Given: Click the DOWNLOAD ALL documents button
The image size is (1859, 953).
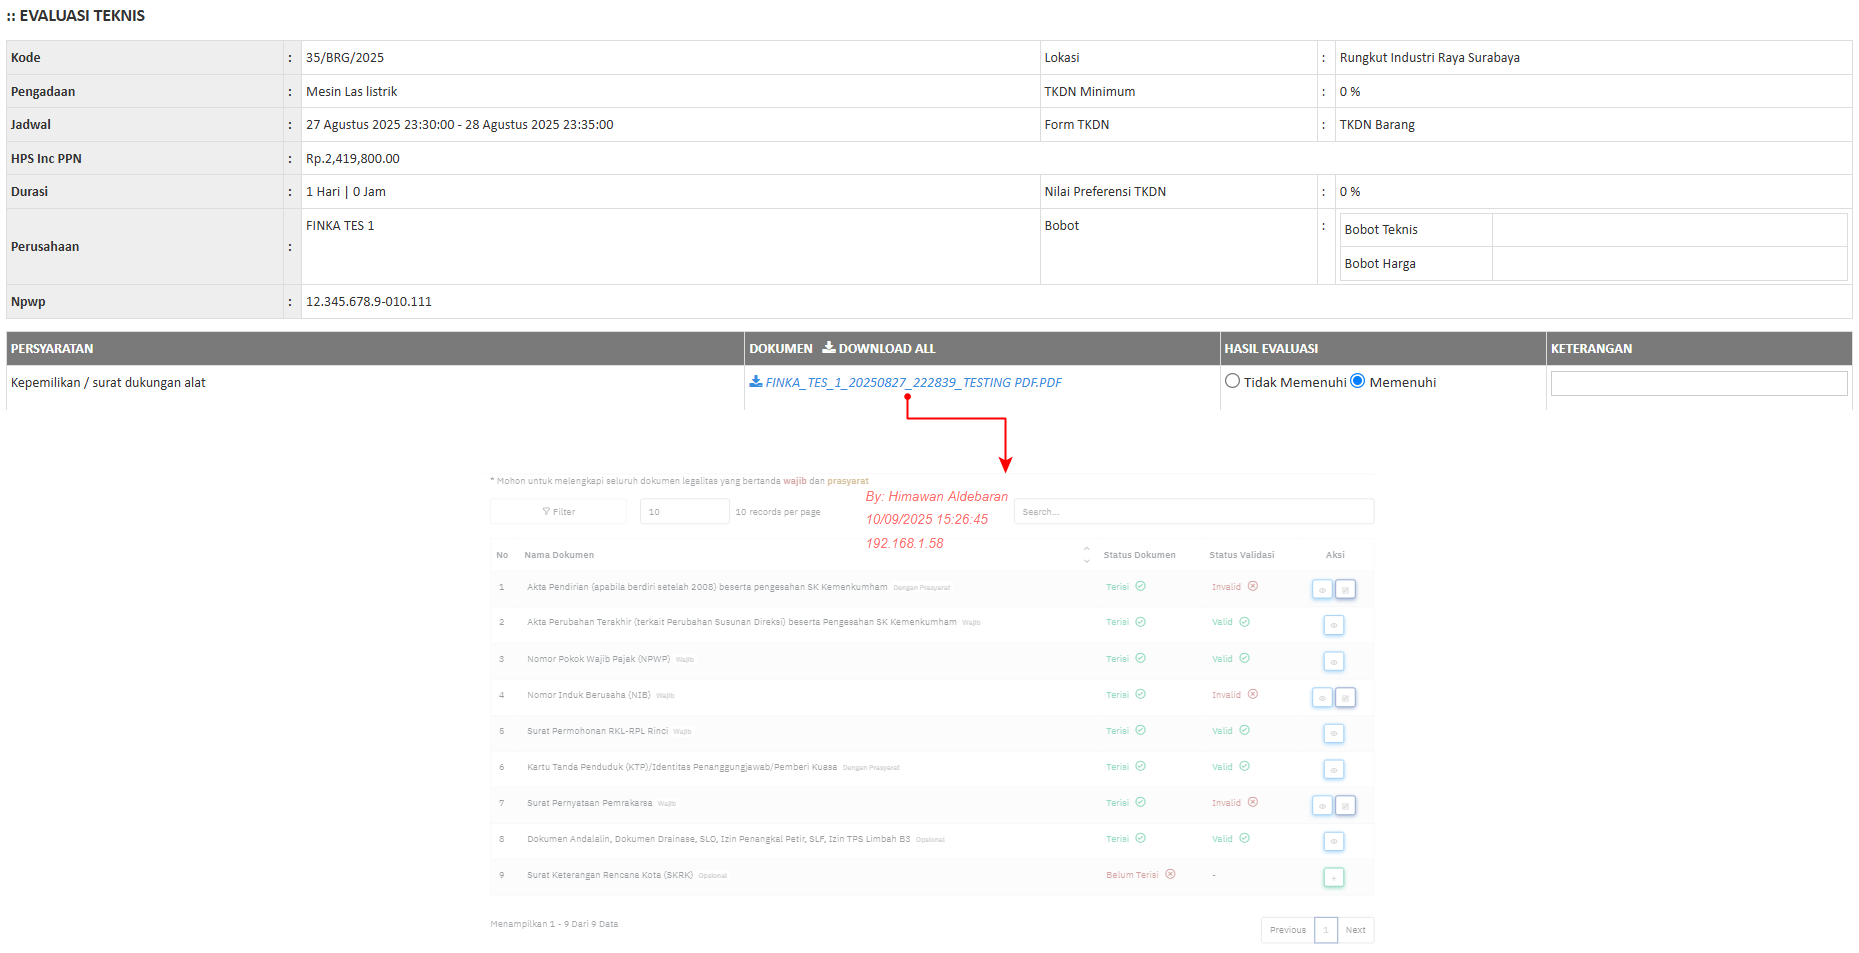Looking at the screenshot, I should pyautogui.click(x=879, y=348).
